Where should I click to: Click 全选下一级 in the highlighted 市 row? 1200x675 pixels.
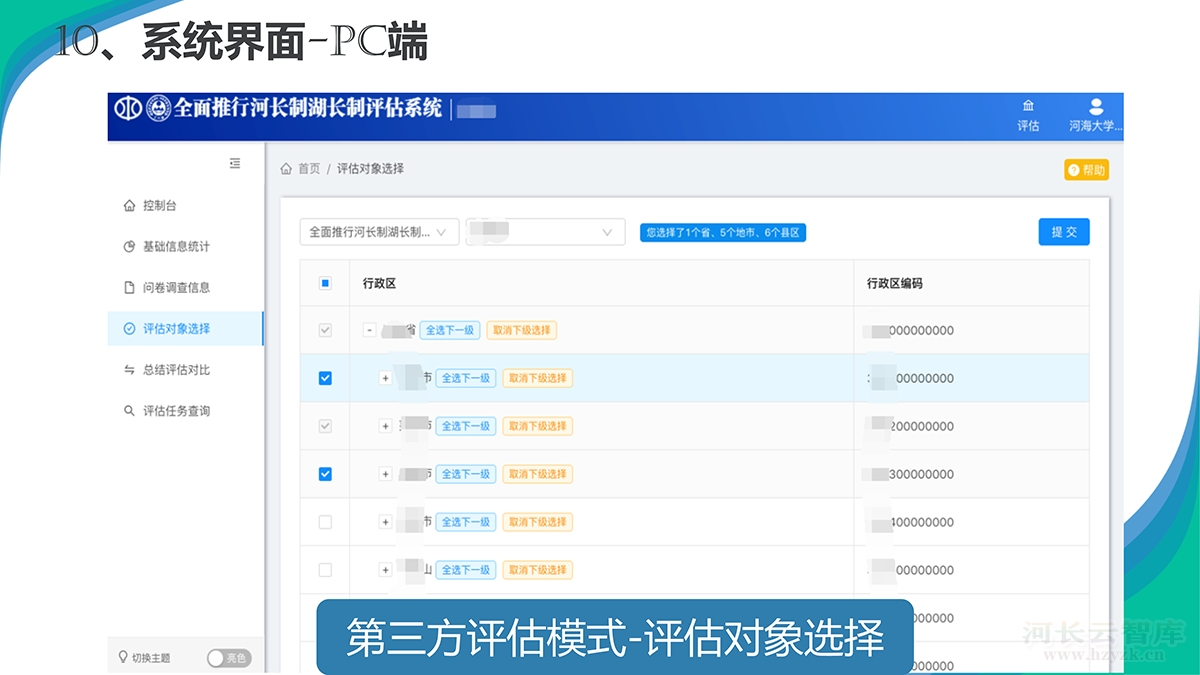click(466, 378)
